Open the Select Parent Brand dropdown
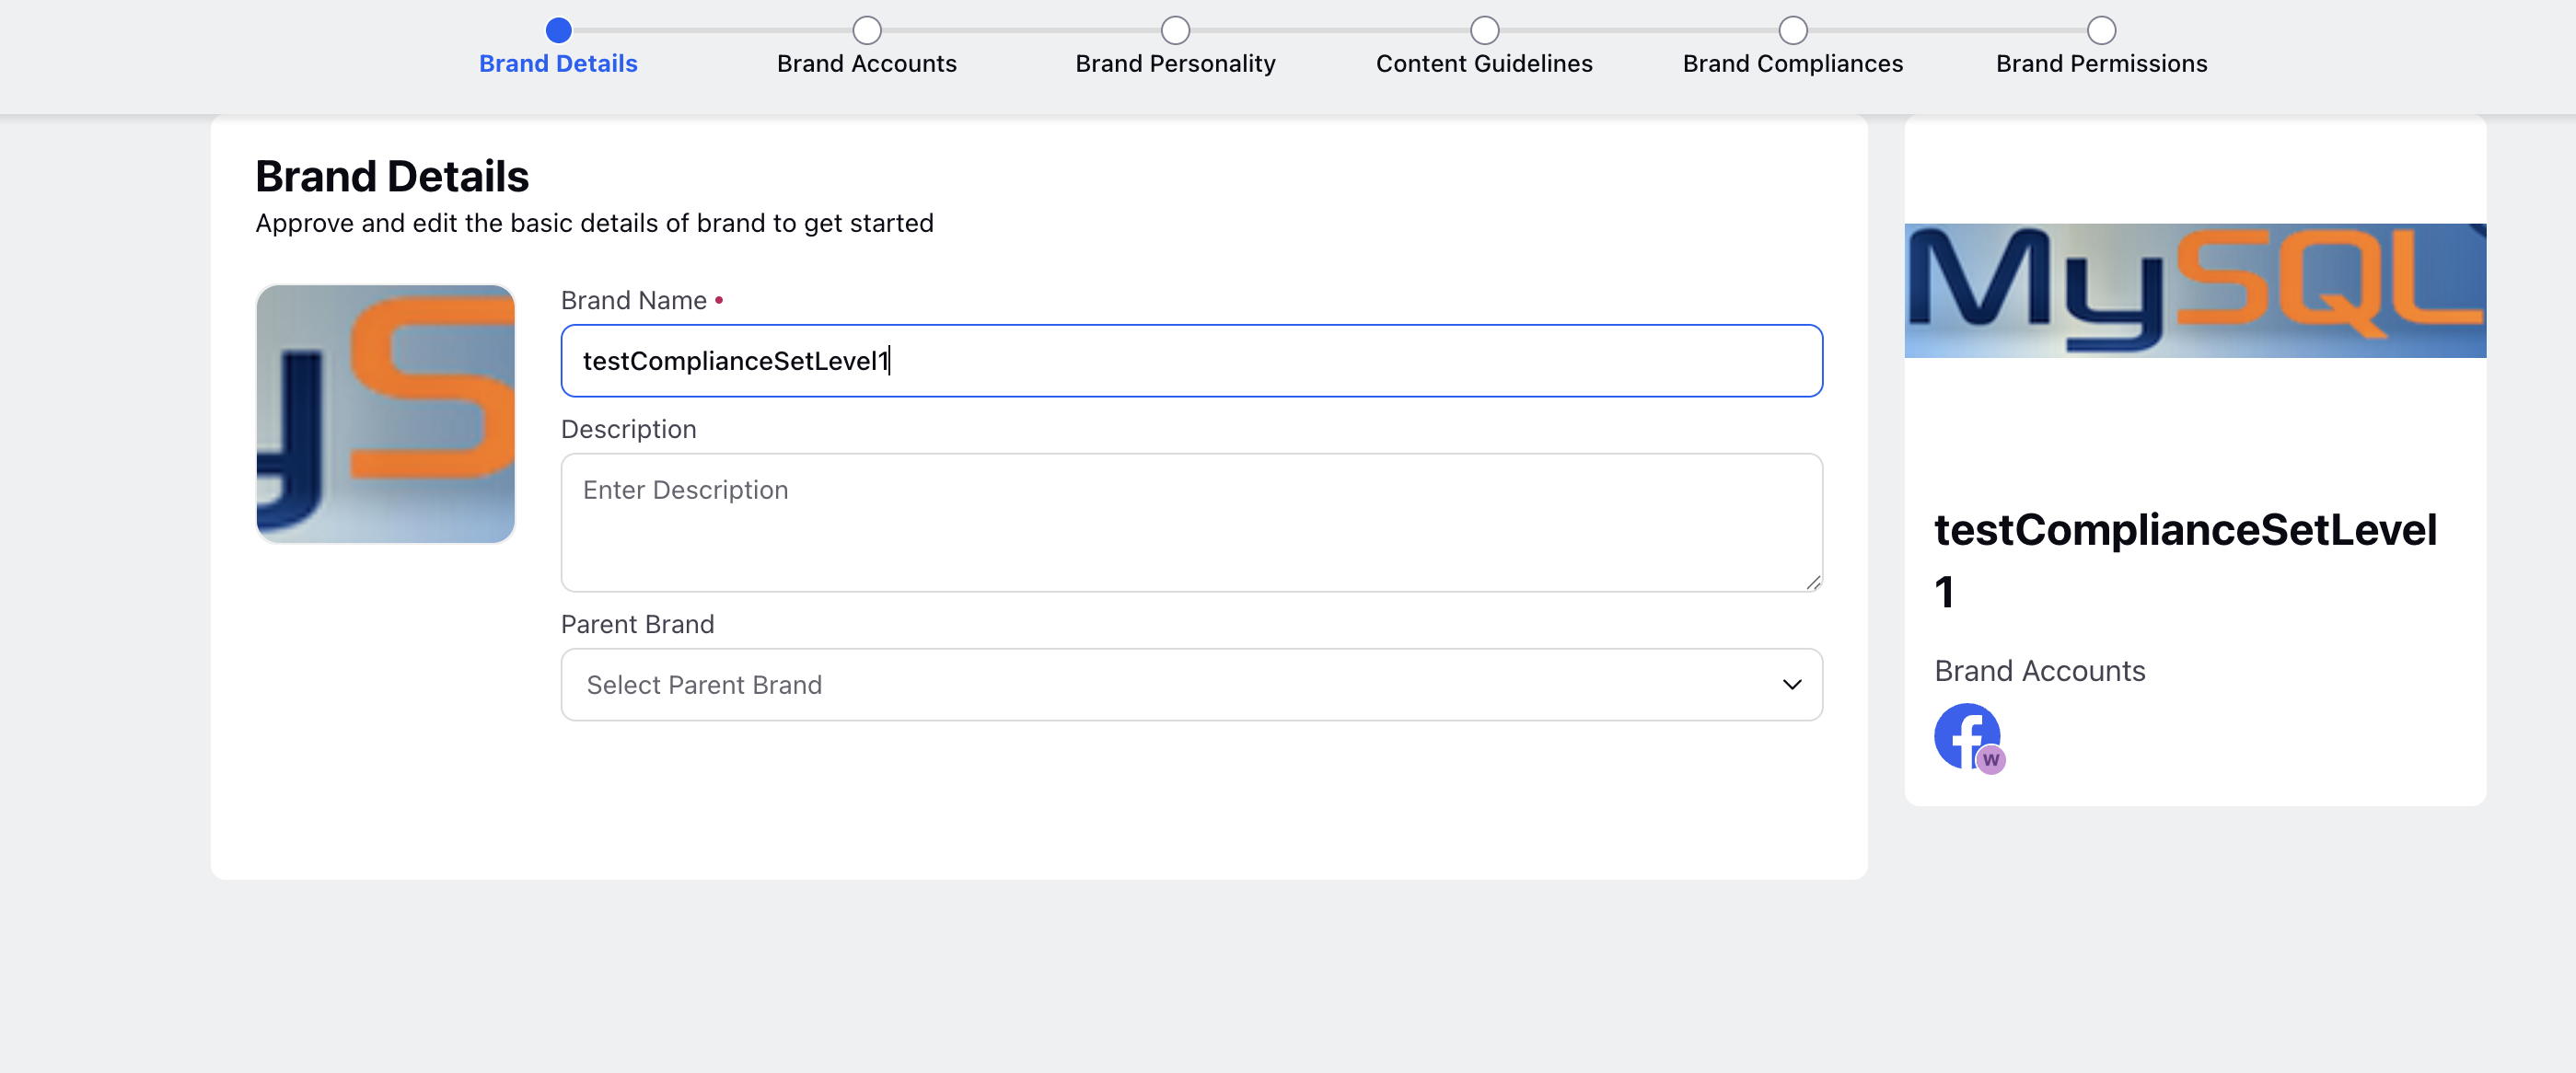The width and height of the screenshot is (2576, 1073). [x=1191, y=685]
